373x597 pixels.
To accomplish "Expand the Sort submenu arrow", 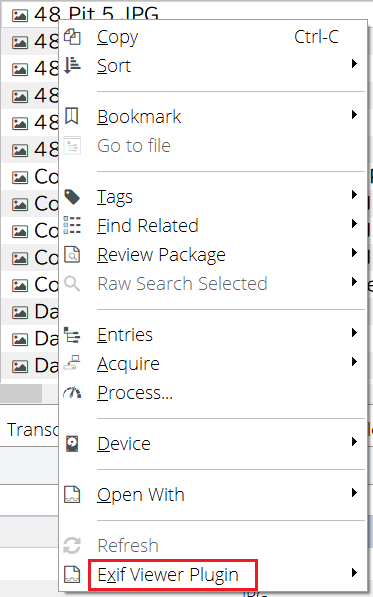I will click(354, 64).
